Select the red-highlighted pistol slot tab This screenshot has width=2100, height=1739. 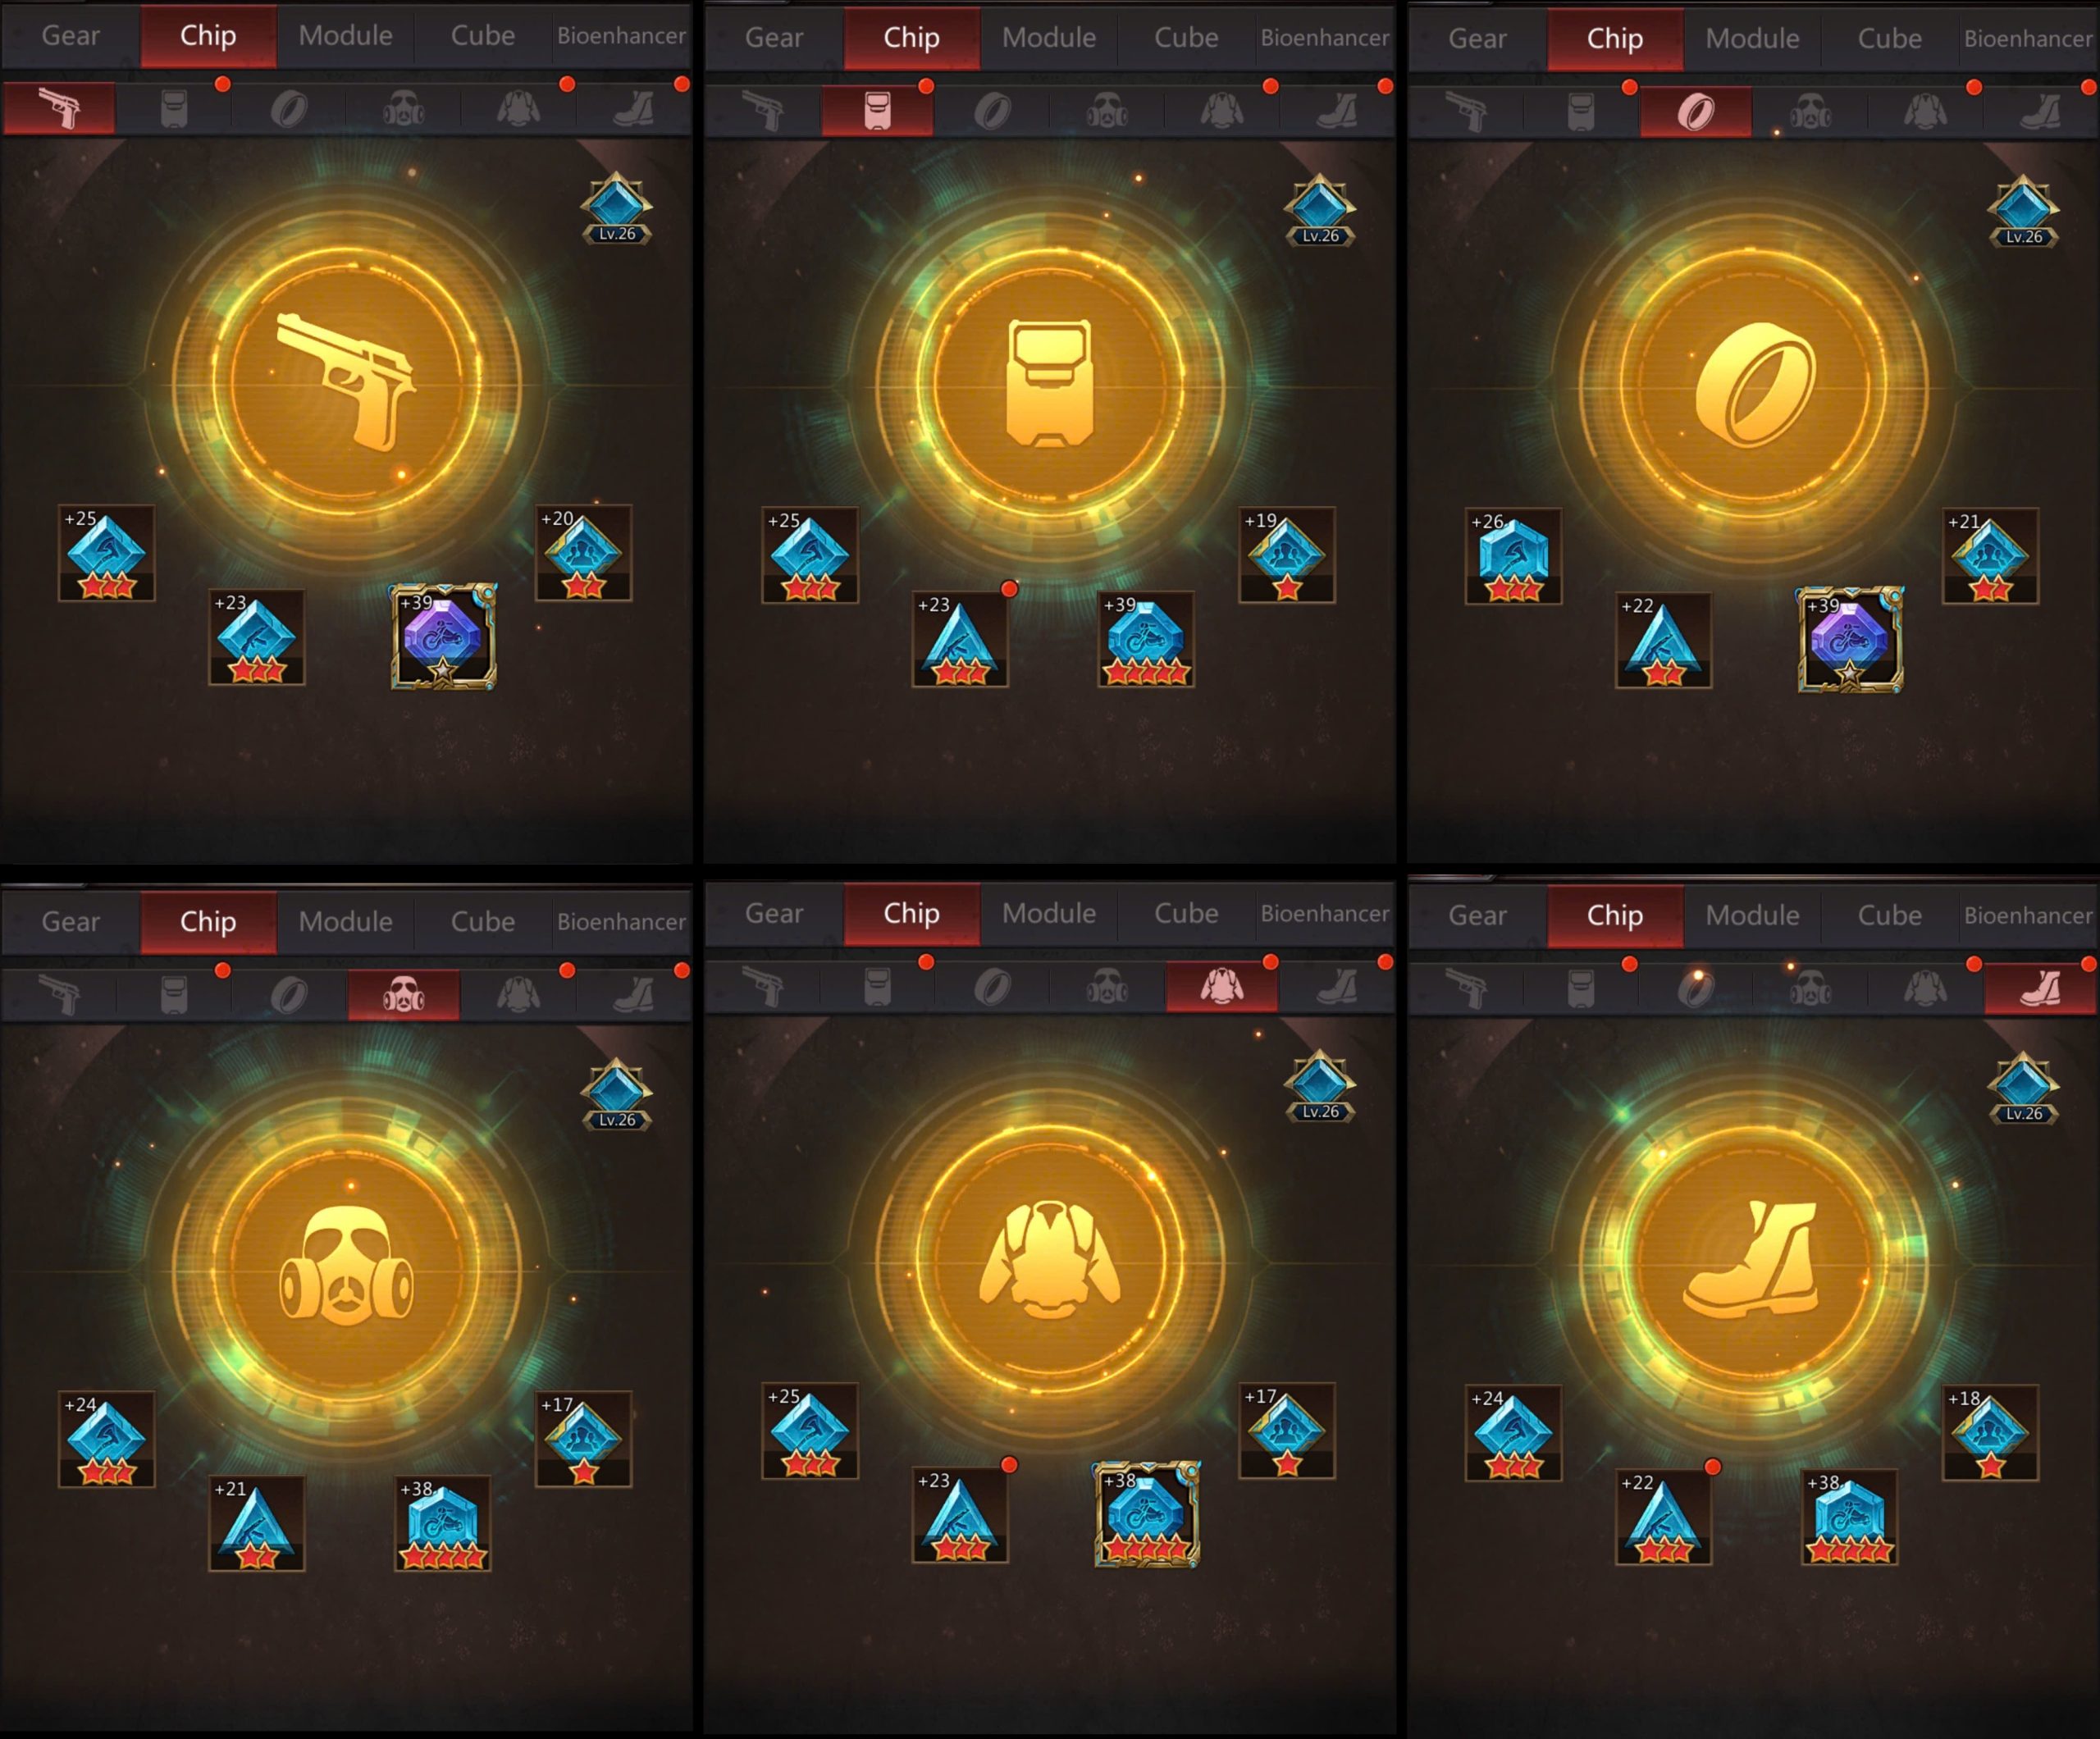click(59, 108)
